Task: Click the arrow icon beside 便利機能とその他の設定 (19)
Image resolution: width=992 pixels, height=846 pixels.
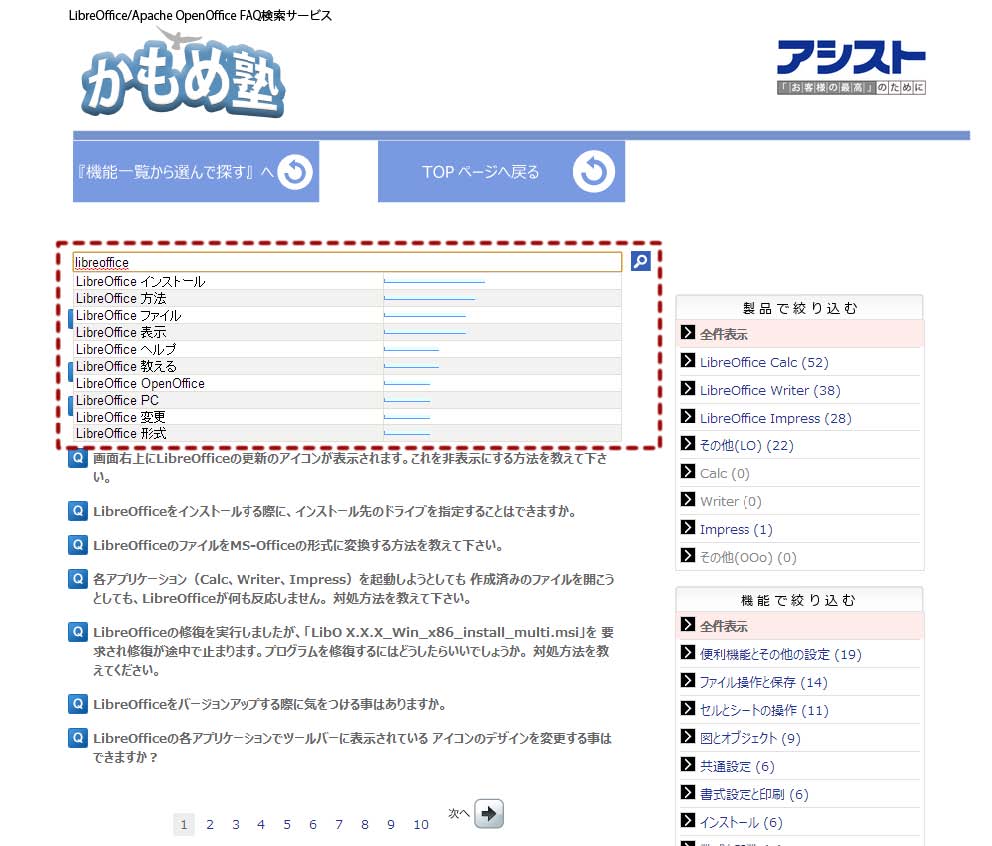Action: 688,652
